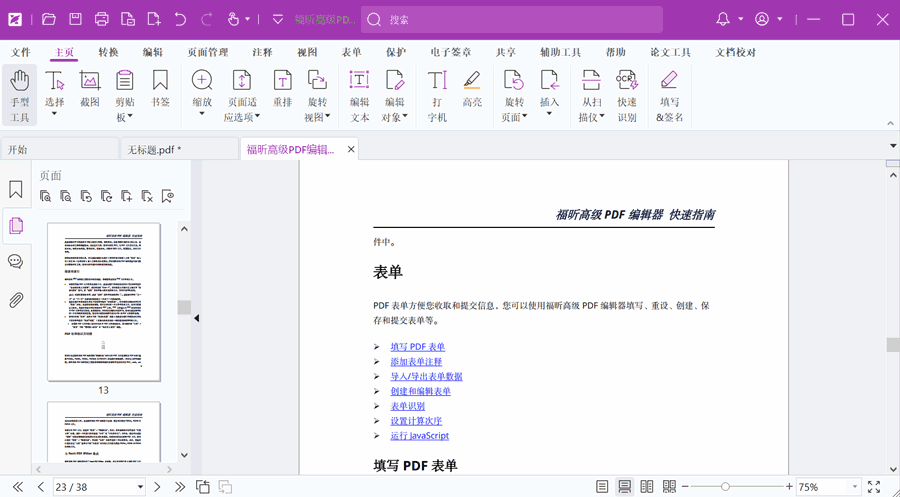Open the 设置计算次序 link
The width and height of the screenshot is (900, 497).
(416, 421)
